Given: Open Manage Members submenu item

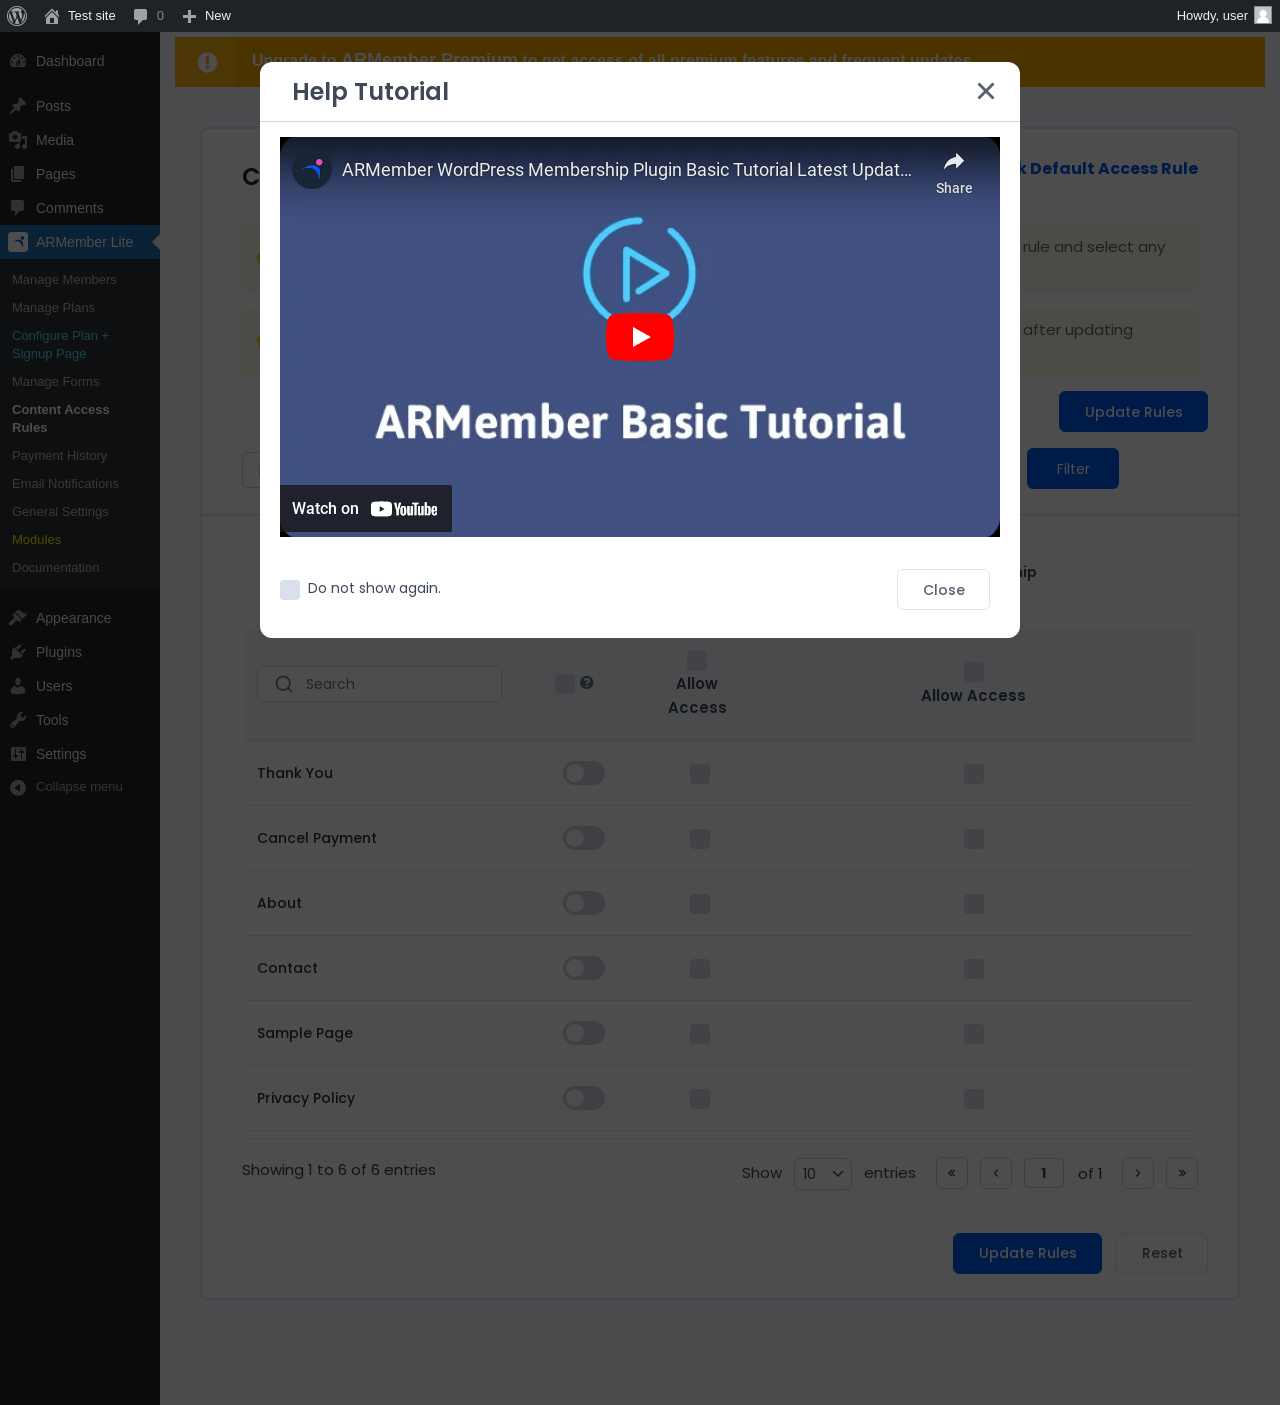Looking at the screenshot, I should pos(64,280).
